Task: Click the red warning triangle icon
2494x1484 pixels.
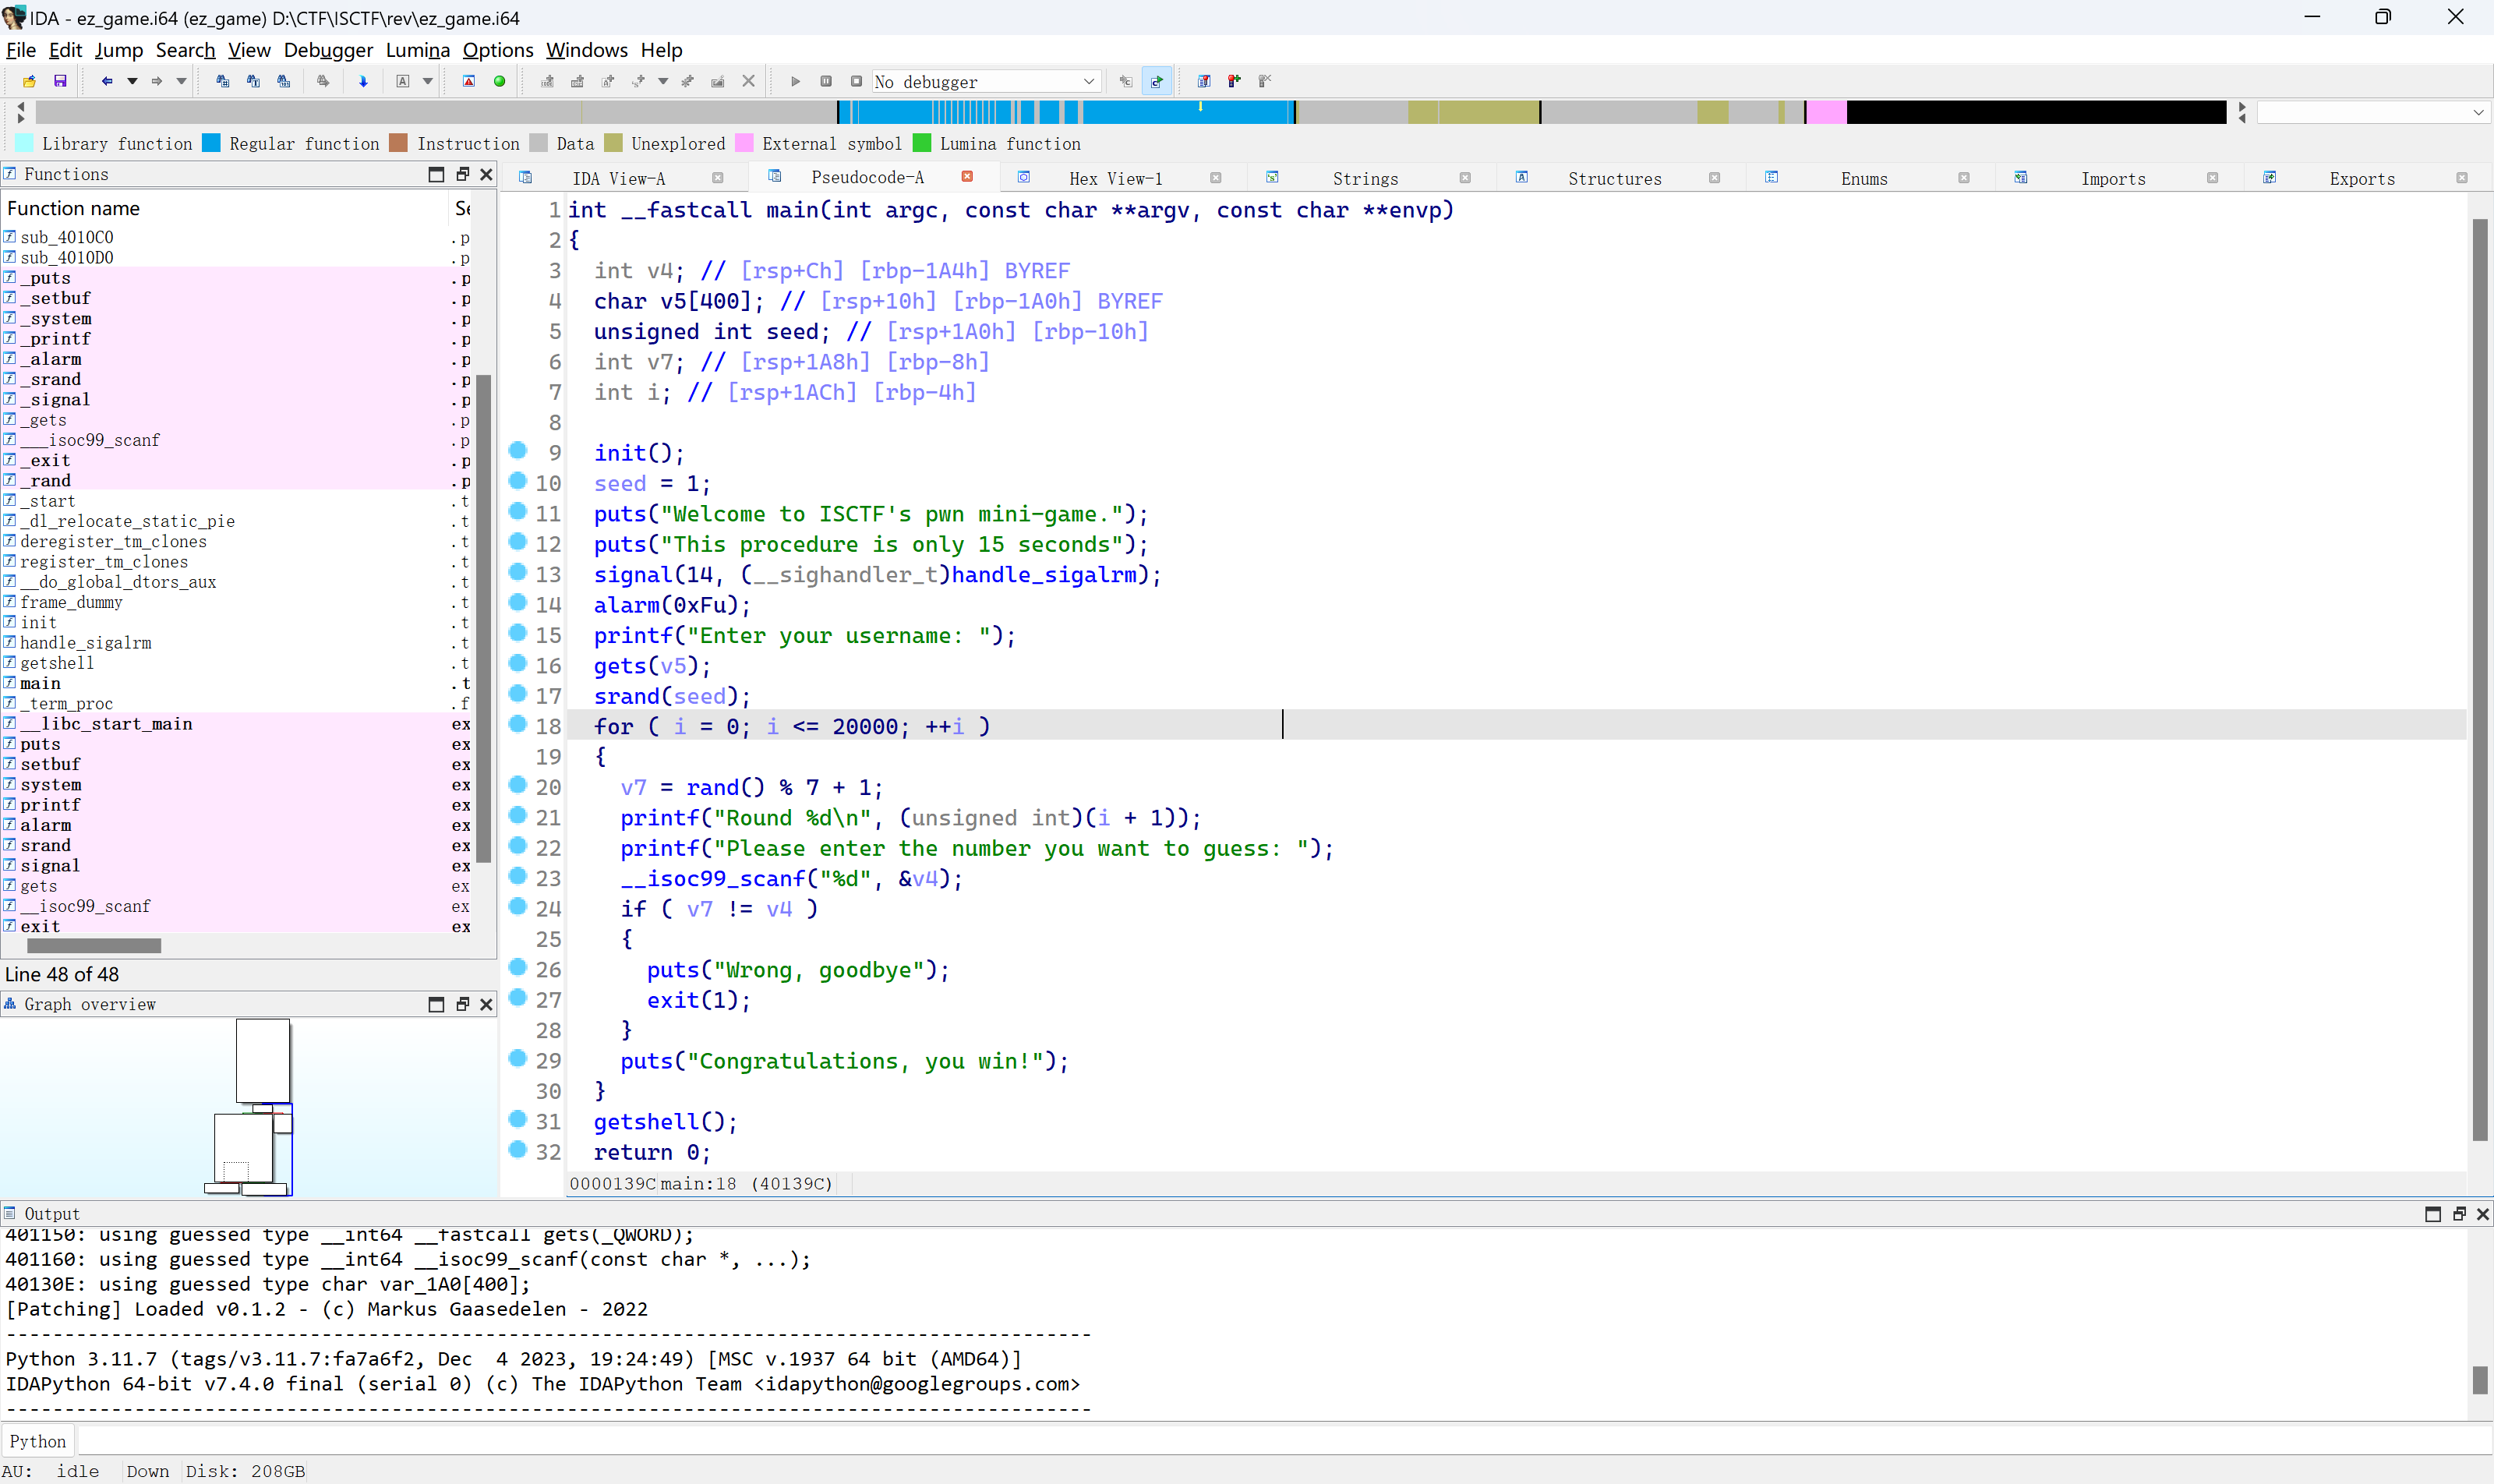Action: 468,81
